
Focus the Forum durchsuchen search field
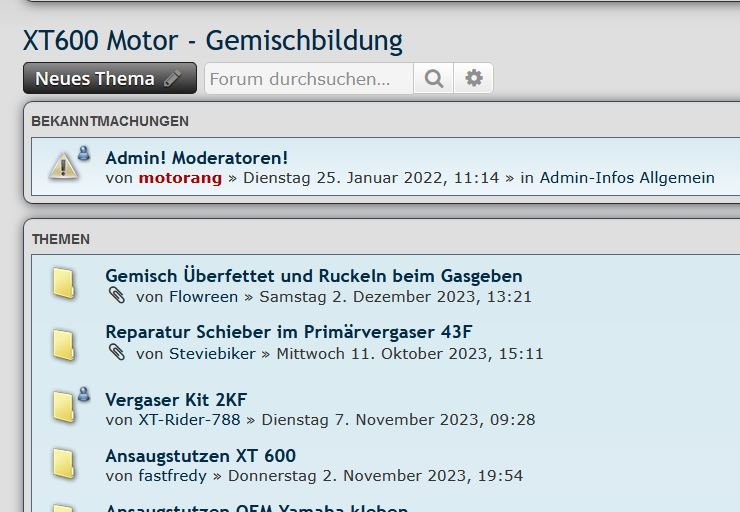coord(308,79)
